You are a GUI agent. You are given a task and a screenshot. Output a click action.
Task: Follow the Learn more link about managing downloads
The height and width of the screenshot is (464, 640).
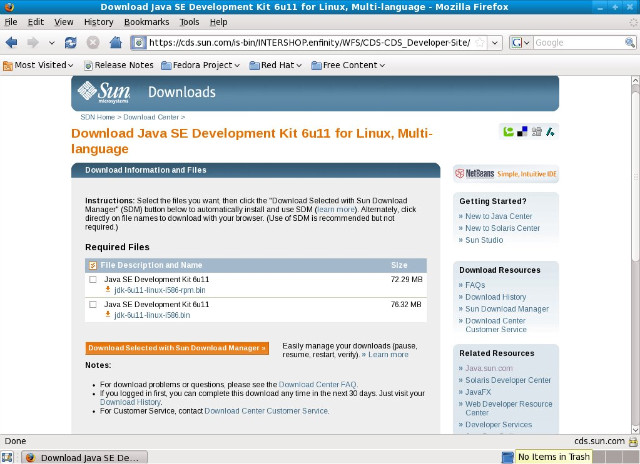click(388, 355)
